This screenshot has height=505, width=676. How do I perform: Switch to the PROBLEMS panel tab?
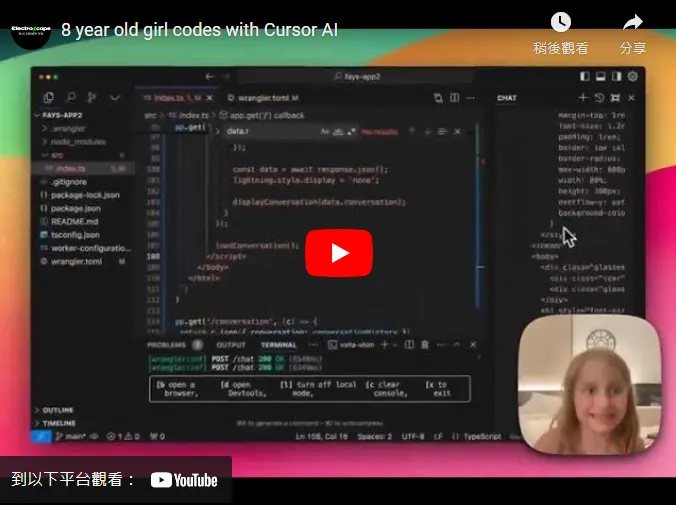point(166,345)
